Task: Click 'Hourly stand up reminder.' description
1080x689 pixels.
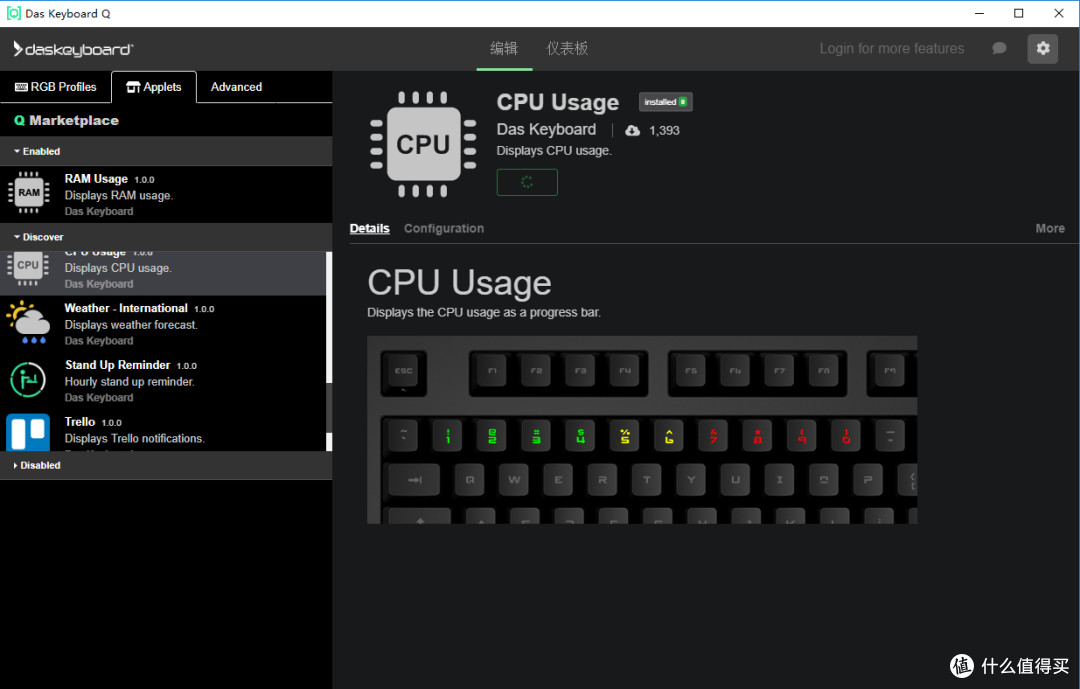Action: tap(129, 382)
